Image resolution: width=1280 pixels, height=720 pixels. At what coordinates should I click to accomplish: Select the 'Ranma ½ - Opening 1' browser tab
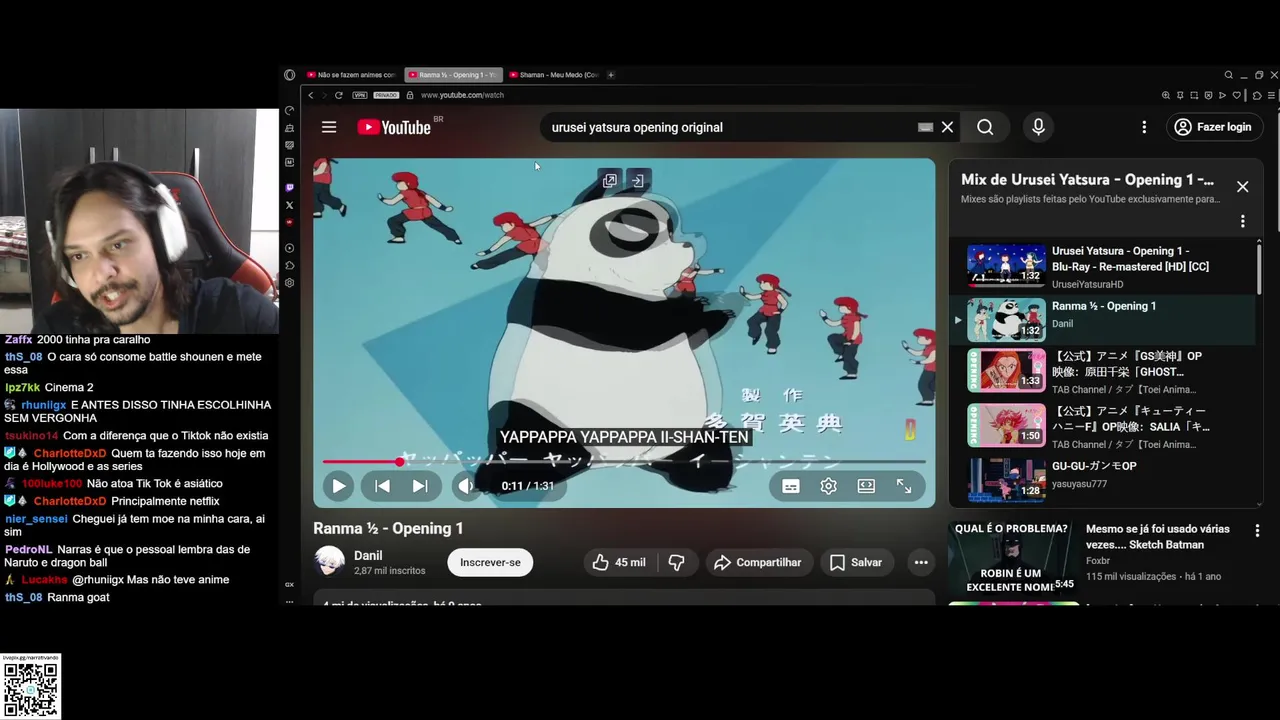[x=453, y=75]
